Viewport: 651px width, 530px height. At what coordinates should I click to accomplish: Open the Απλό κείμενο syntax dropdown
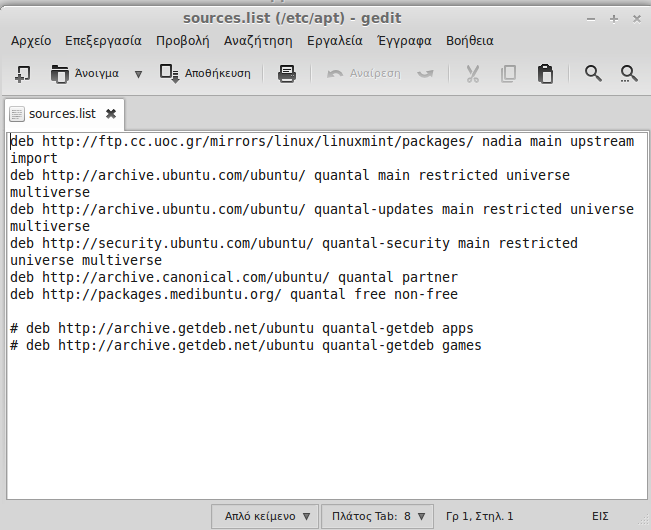click(x=265, y=516)
